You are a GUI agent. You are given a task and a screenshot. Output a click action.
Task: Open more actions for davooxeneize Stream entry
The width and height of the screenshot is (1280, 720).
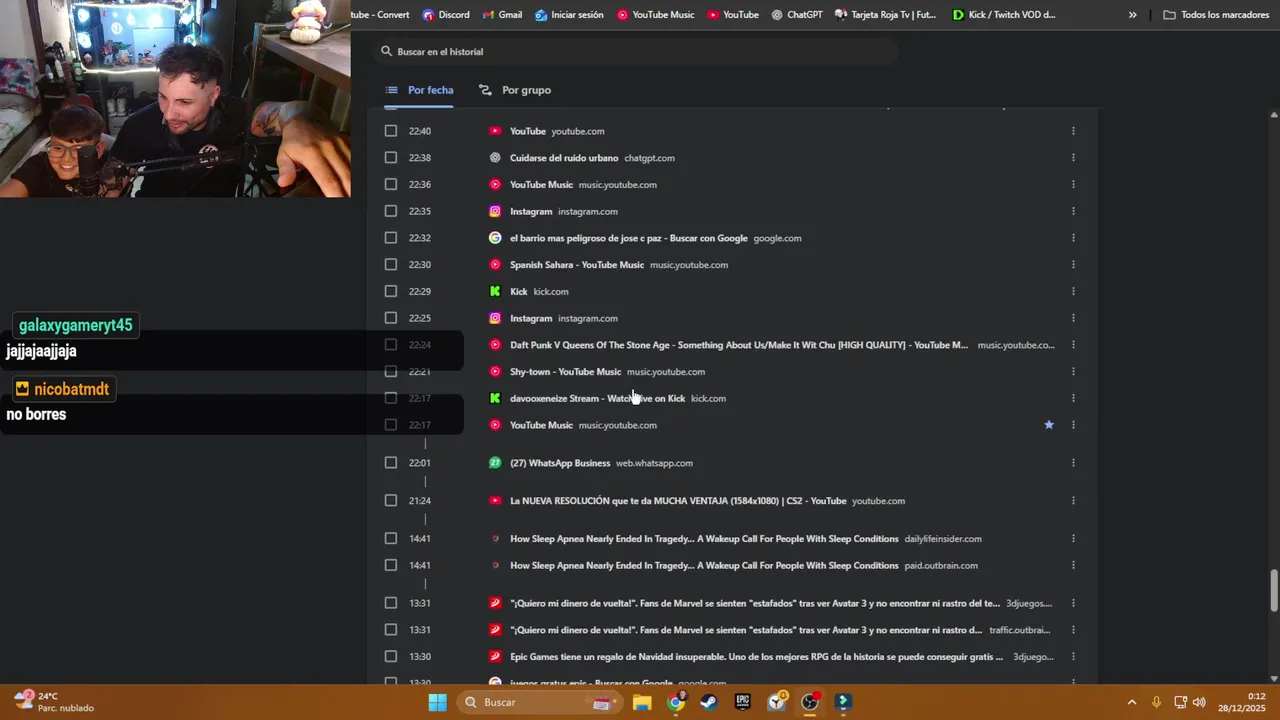(x=1073, y=398)
